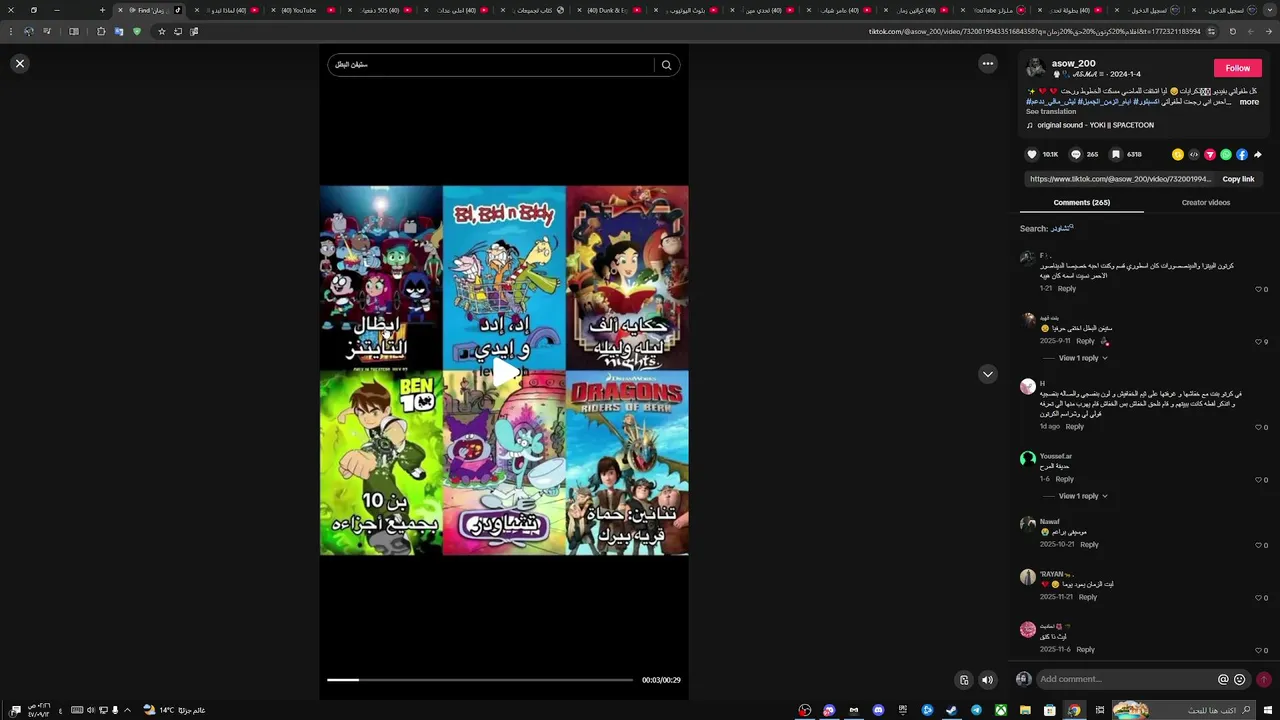The height and width of the screenshot is (720, 1280).
Task: Click the mute volume speaker icon
Action: tap(988, 680)
